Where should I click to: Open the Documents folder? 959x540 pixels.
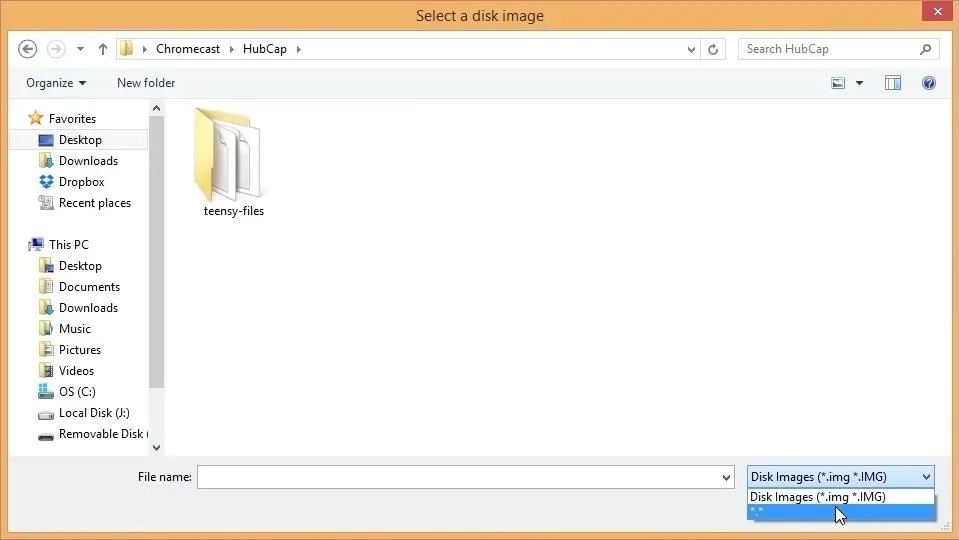click(x=89, y=287)
